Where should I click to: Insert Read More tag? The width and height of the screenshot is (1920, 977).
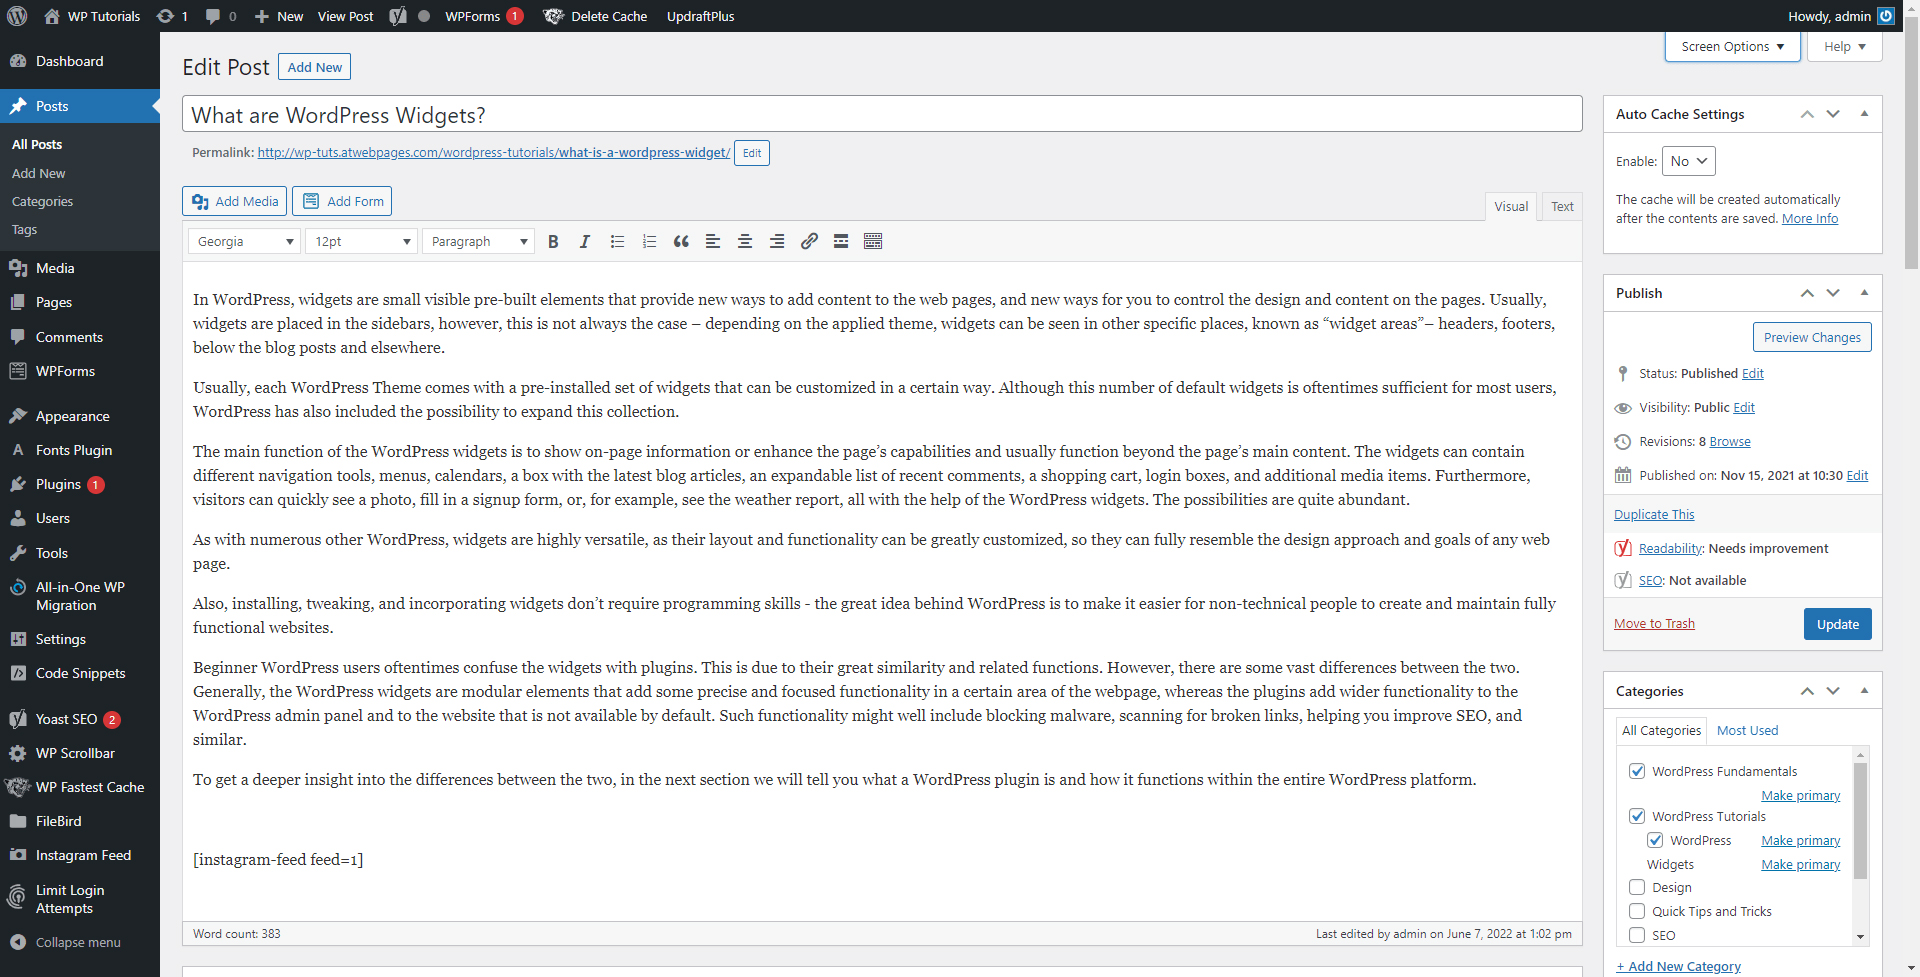point(841,241)
